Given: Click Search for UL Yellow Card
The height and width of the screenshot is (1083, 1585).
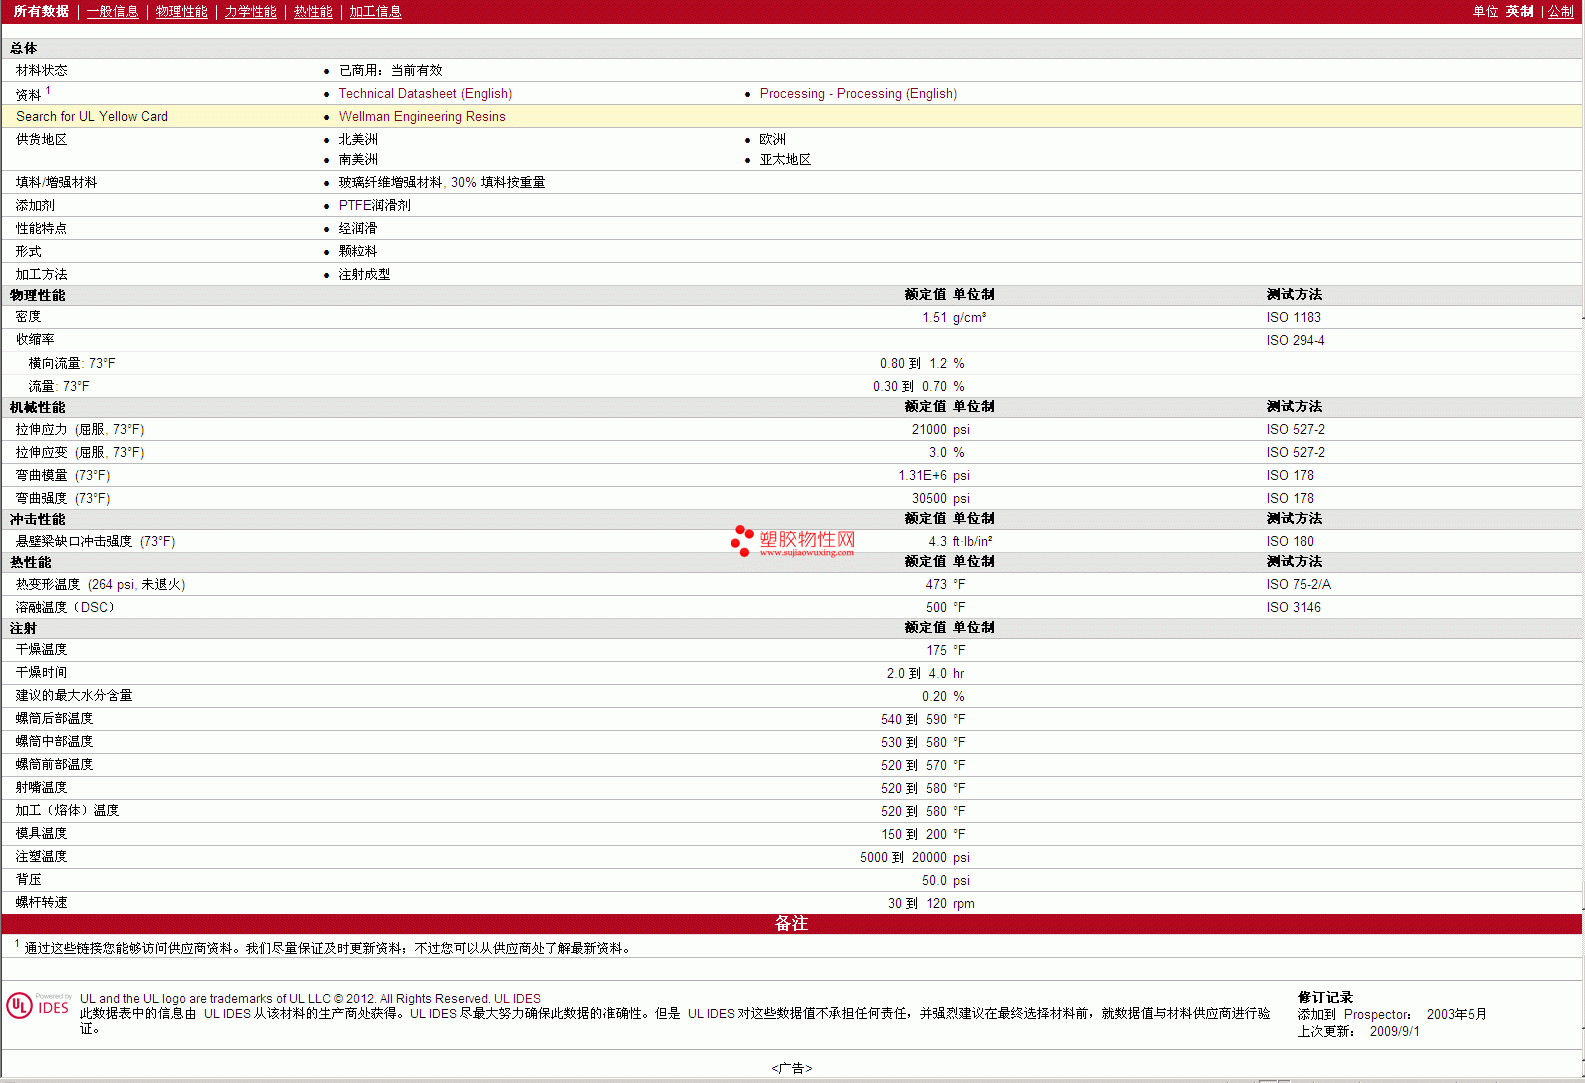Looking at the screenshot, I should (x=92, y=117).
